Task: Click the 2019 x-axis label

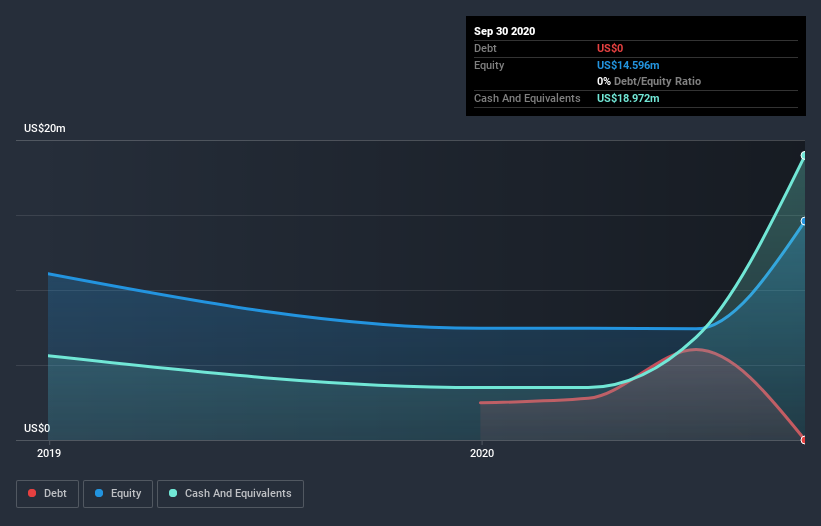Action: coord(49,453)
